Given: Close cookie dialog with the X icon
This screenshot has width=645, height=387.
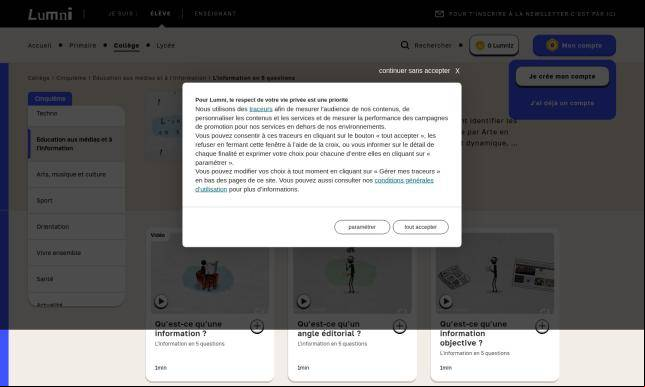Looking at the screenshot, I should click(457, 71).
